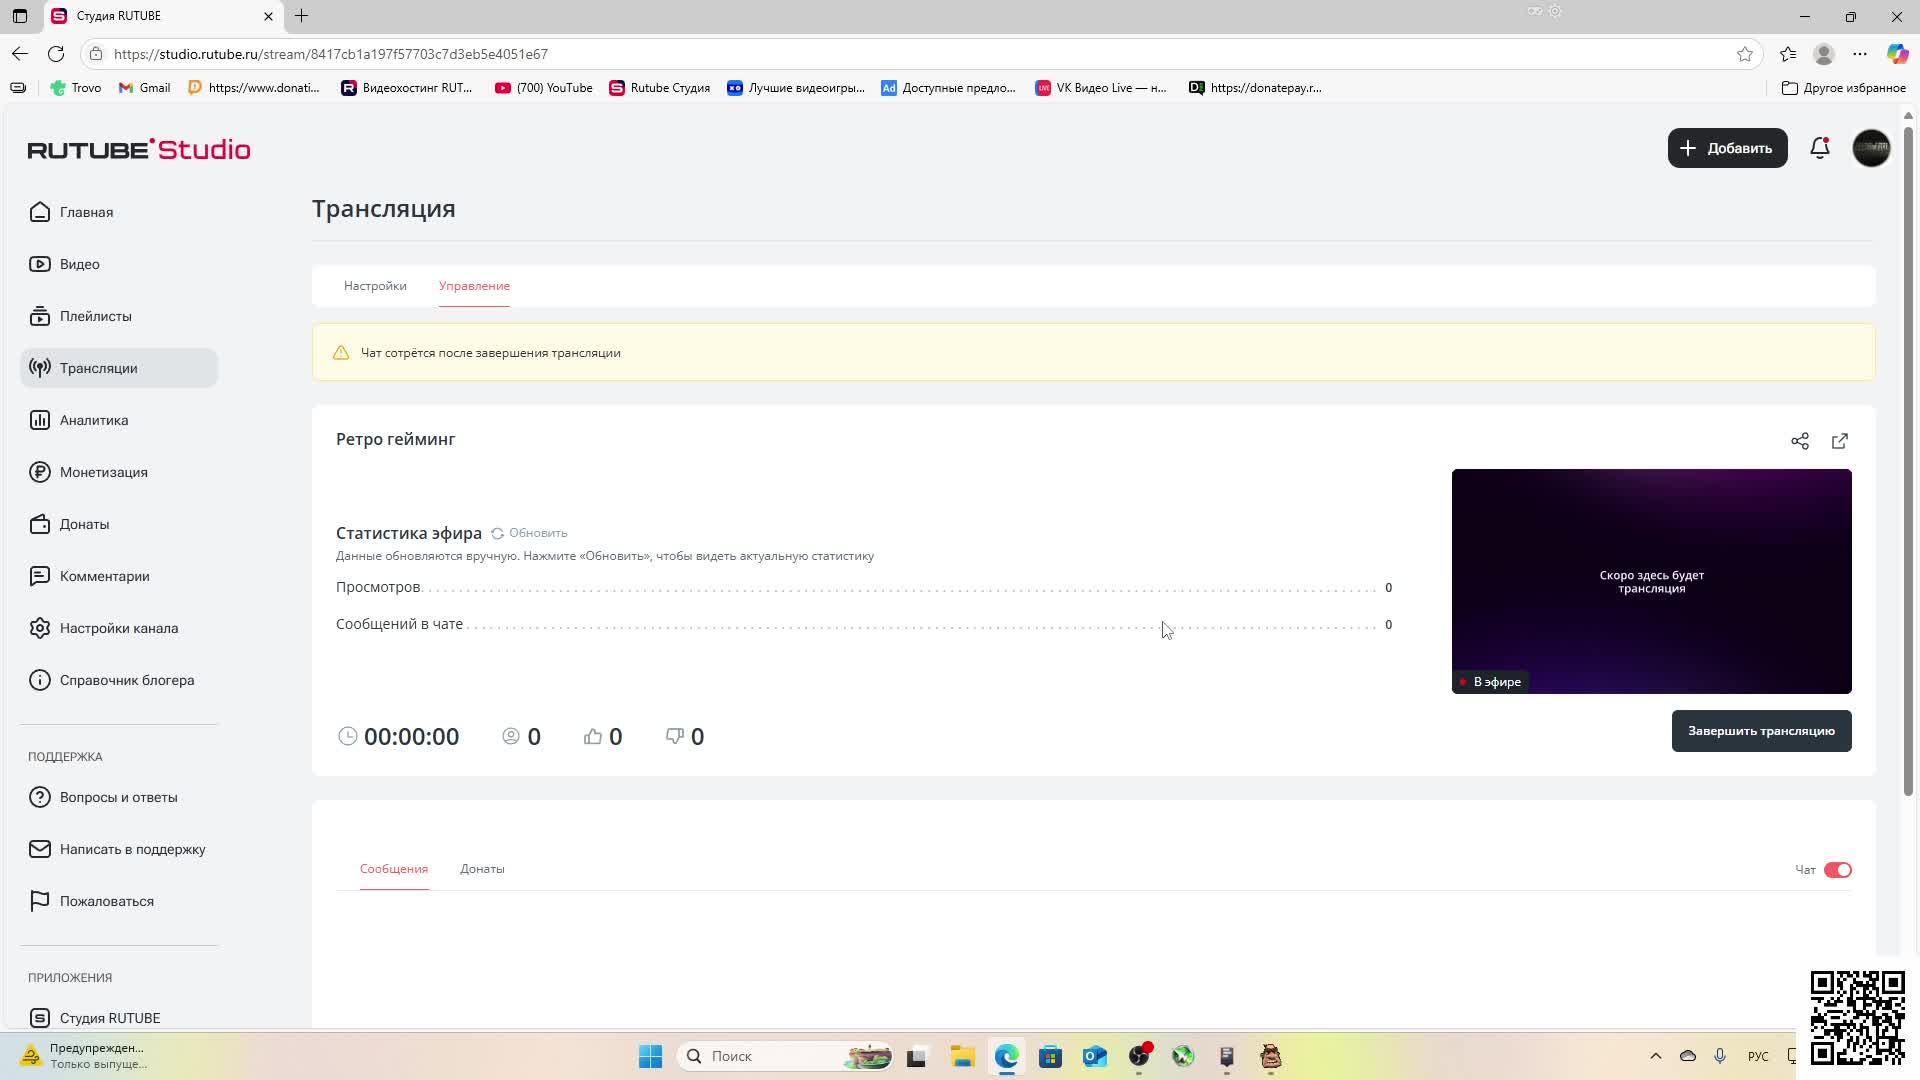This screenshot has width=1920, height=1080.
Task: Go to Донаты sidebar section
Action: (84, 524)
